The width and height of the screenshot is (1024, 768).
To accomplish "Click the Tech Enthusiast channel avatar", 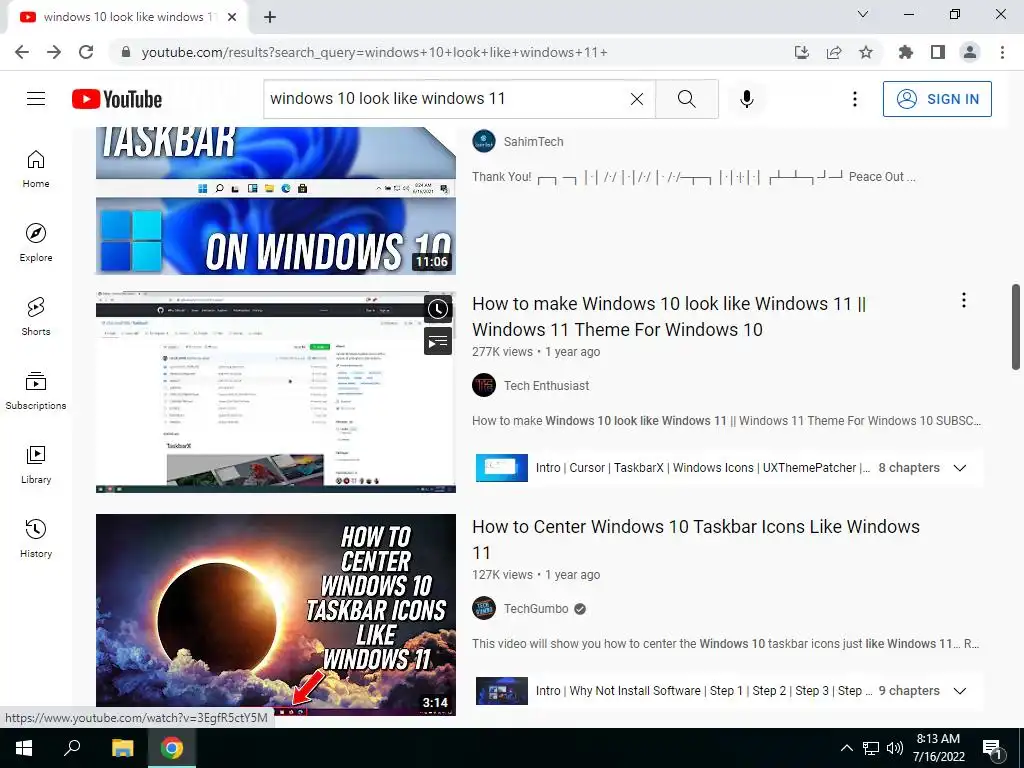I will coord(484,385).
